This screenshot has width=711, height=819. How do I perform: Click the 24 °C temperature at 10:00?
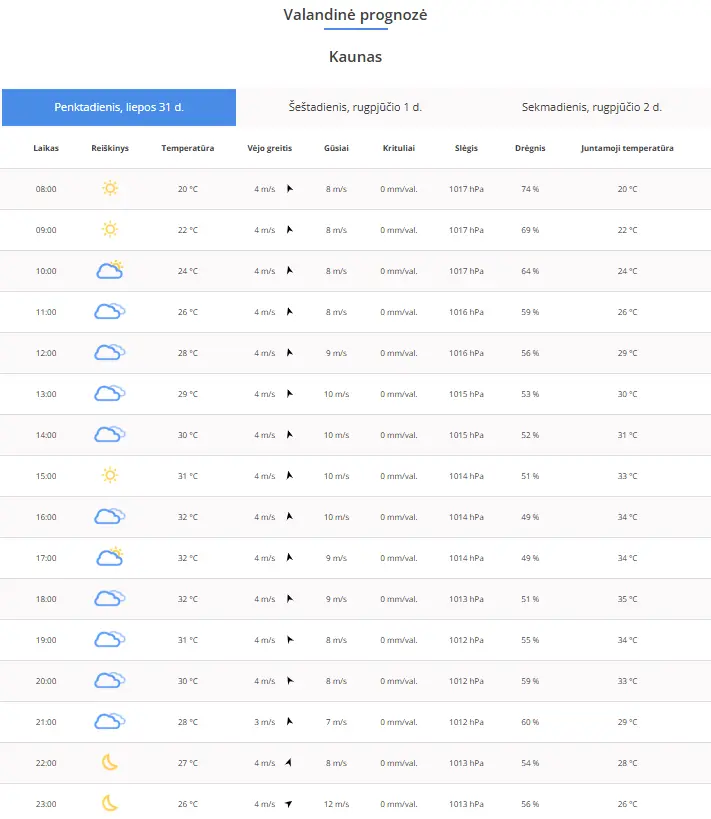tap(188, 272)
